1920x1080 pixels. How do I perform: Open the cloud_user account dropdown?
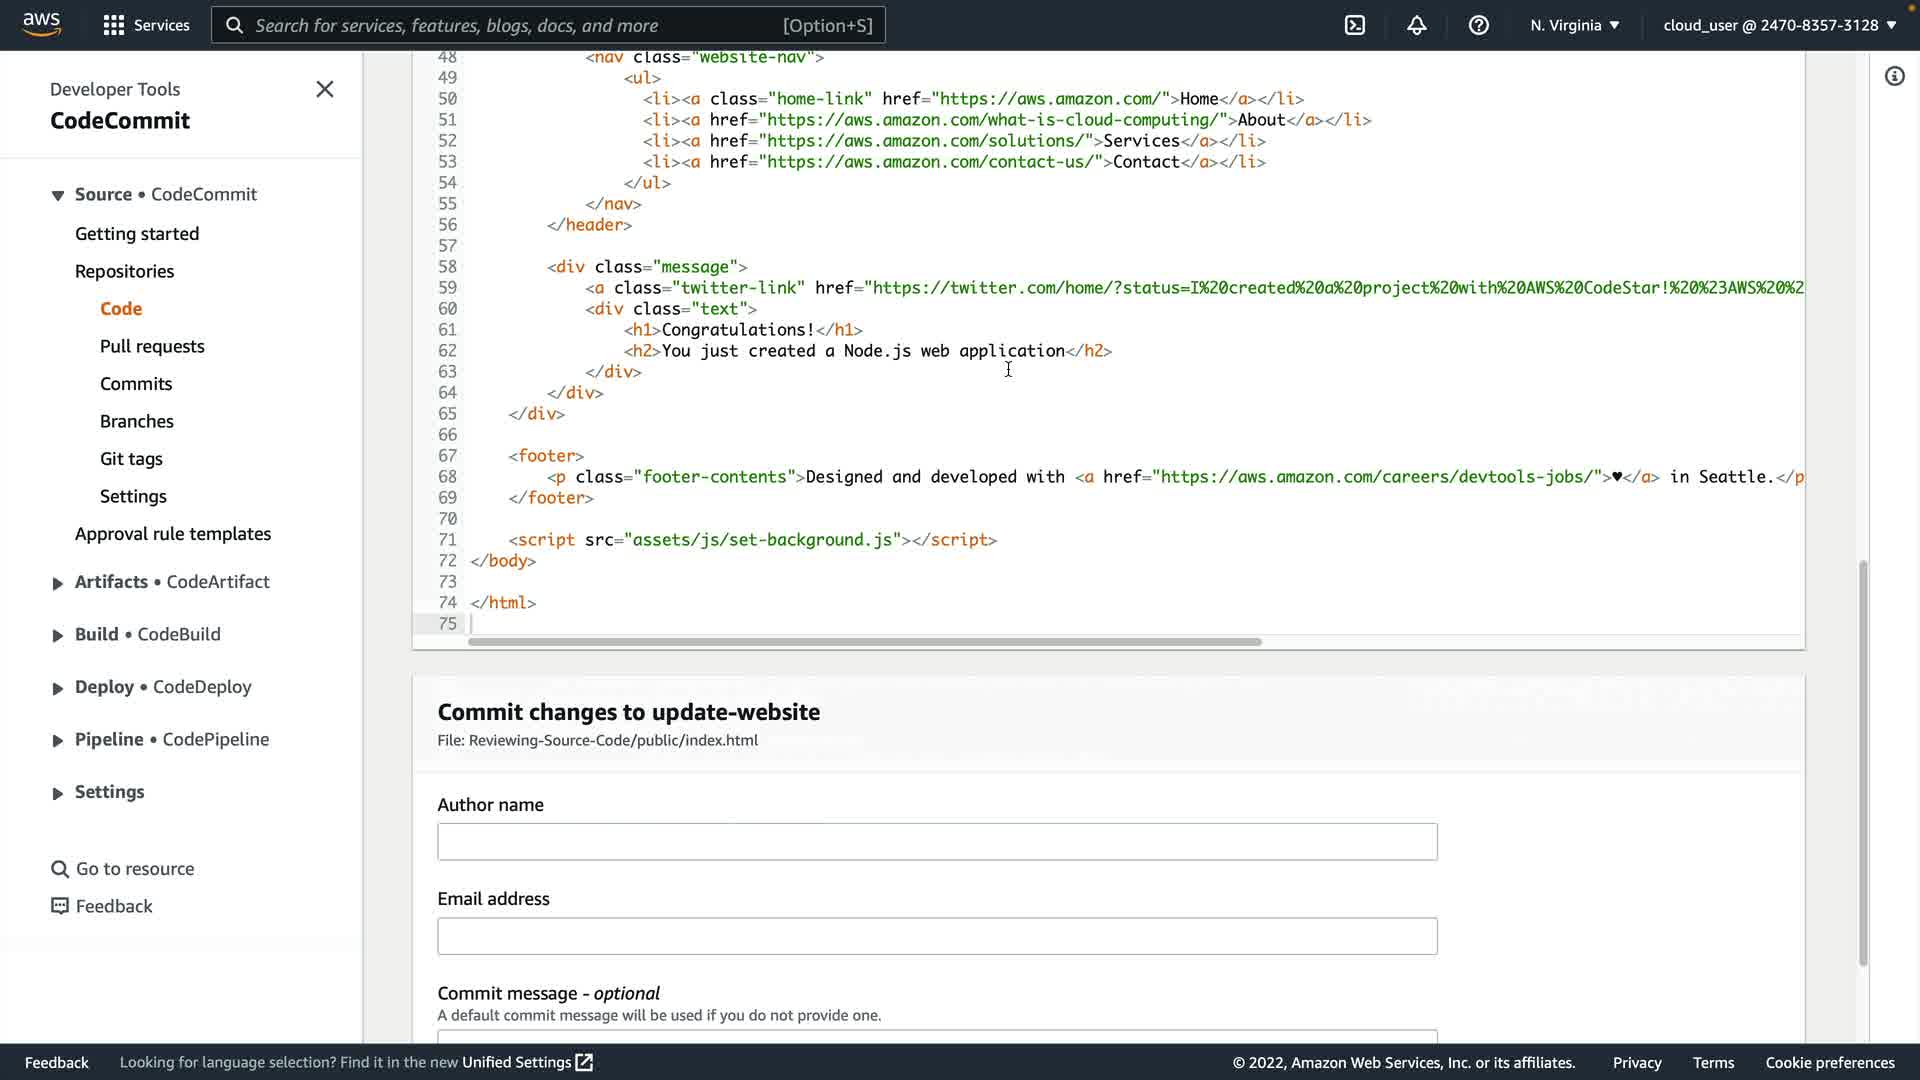click(x=1779, y=25)
